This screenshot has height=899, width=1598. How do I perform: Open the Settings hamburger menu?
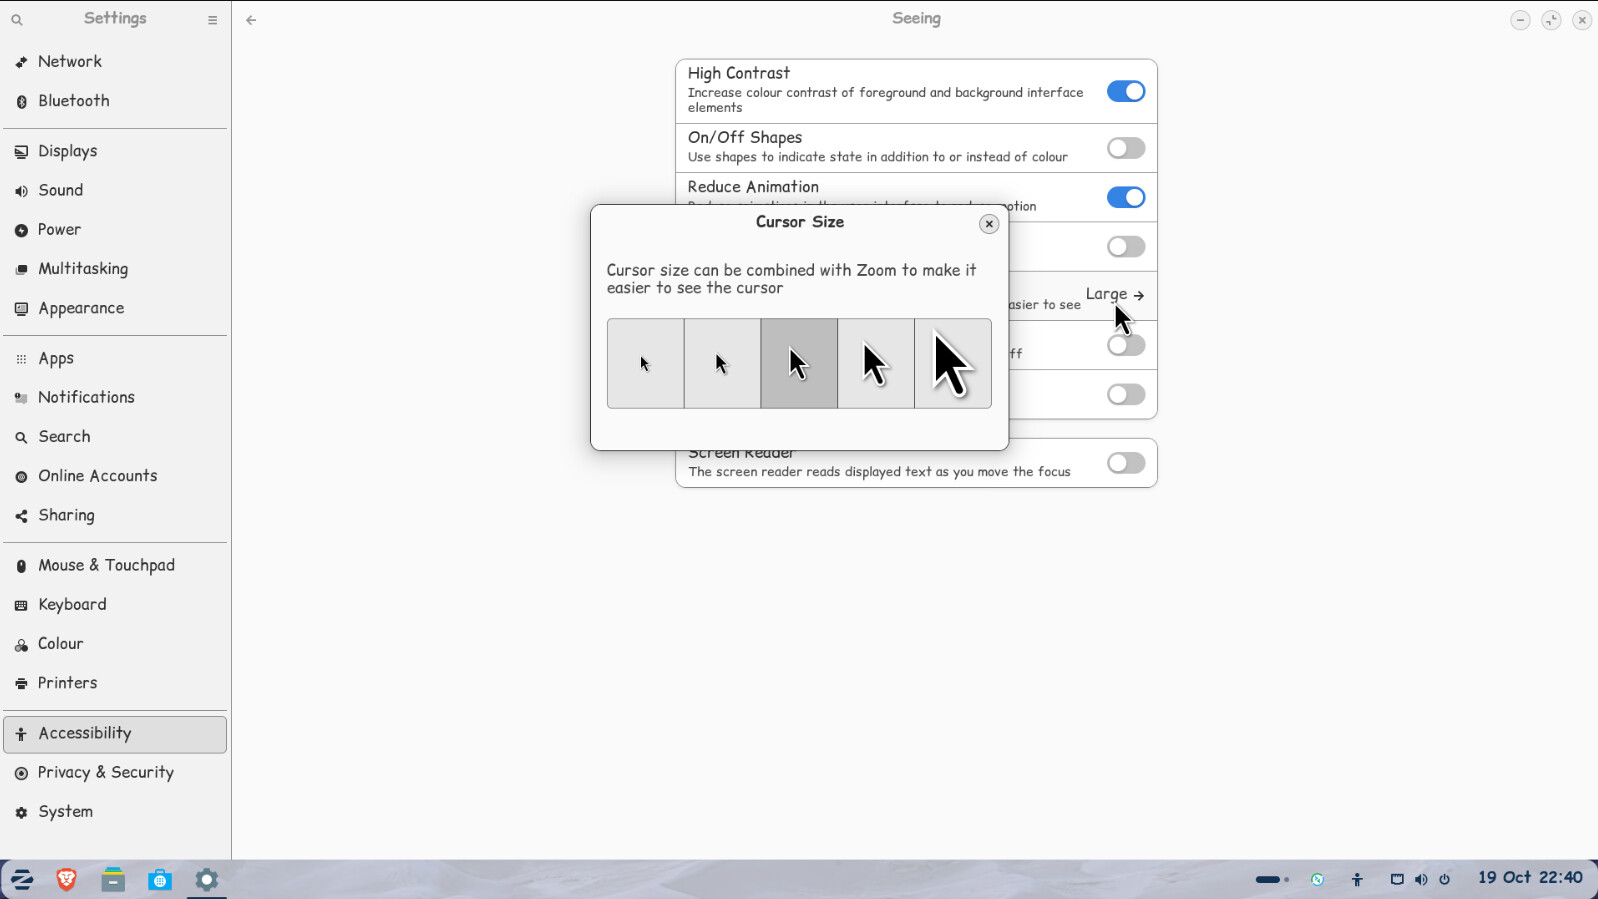[212, 20]
